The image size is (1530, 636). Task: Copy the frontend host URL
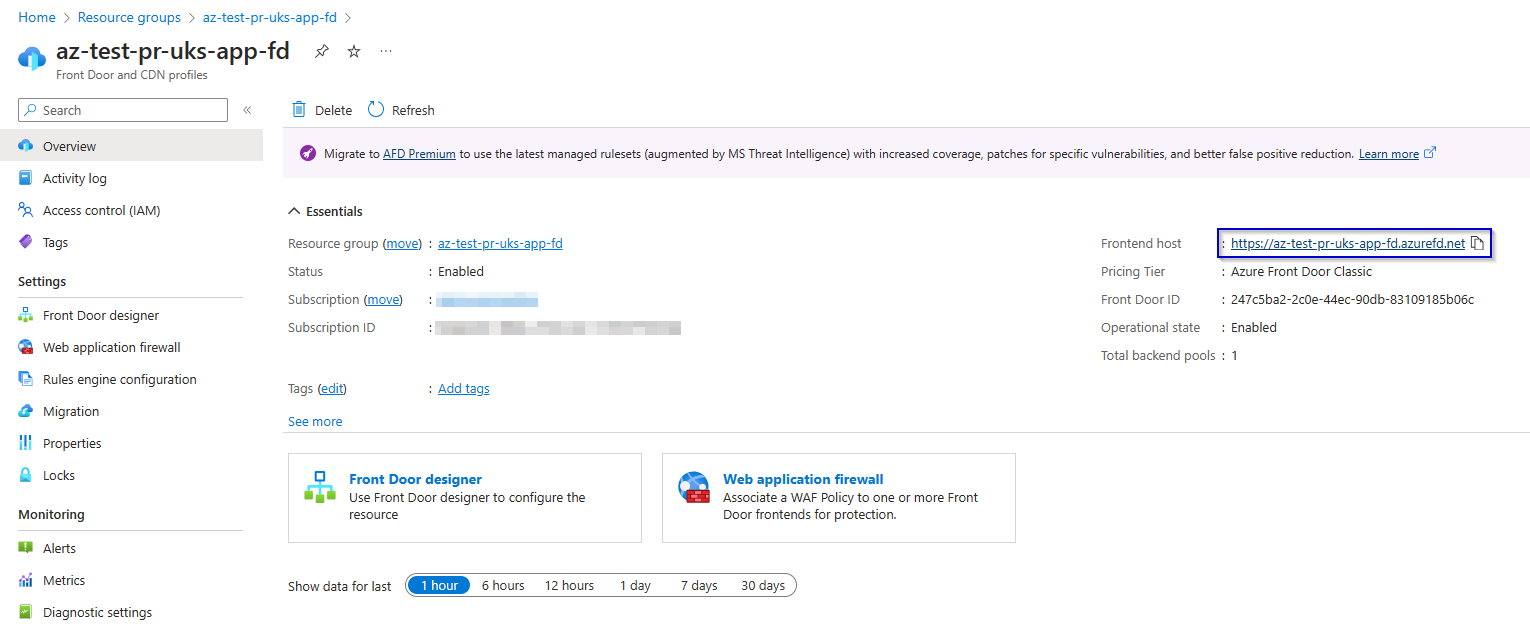tap(1477, 243)
